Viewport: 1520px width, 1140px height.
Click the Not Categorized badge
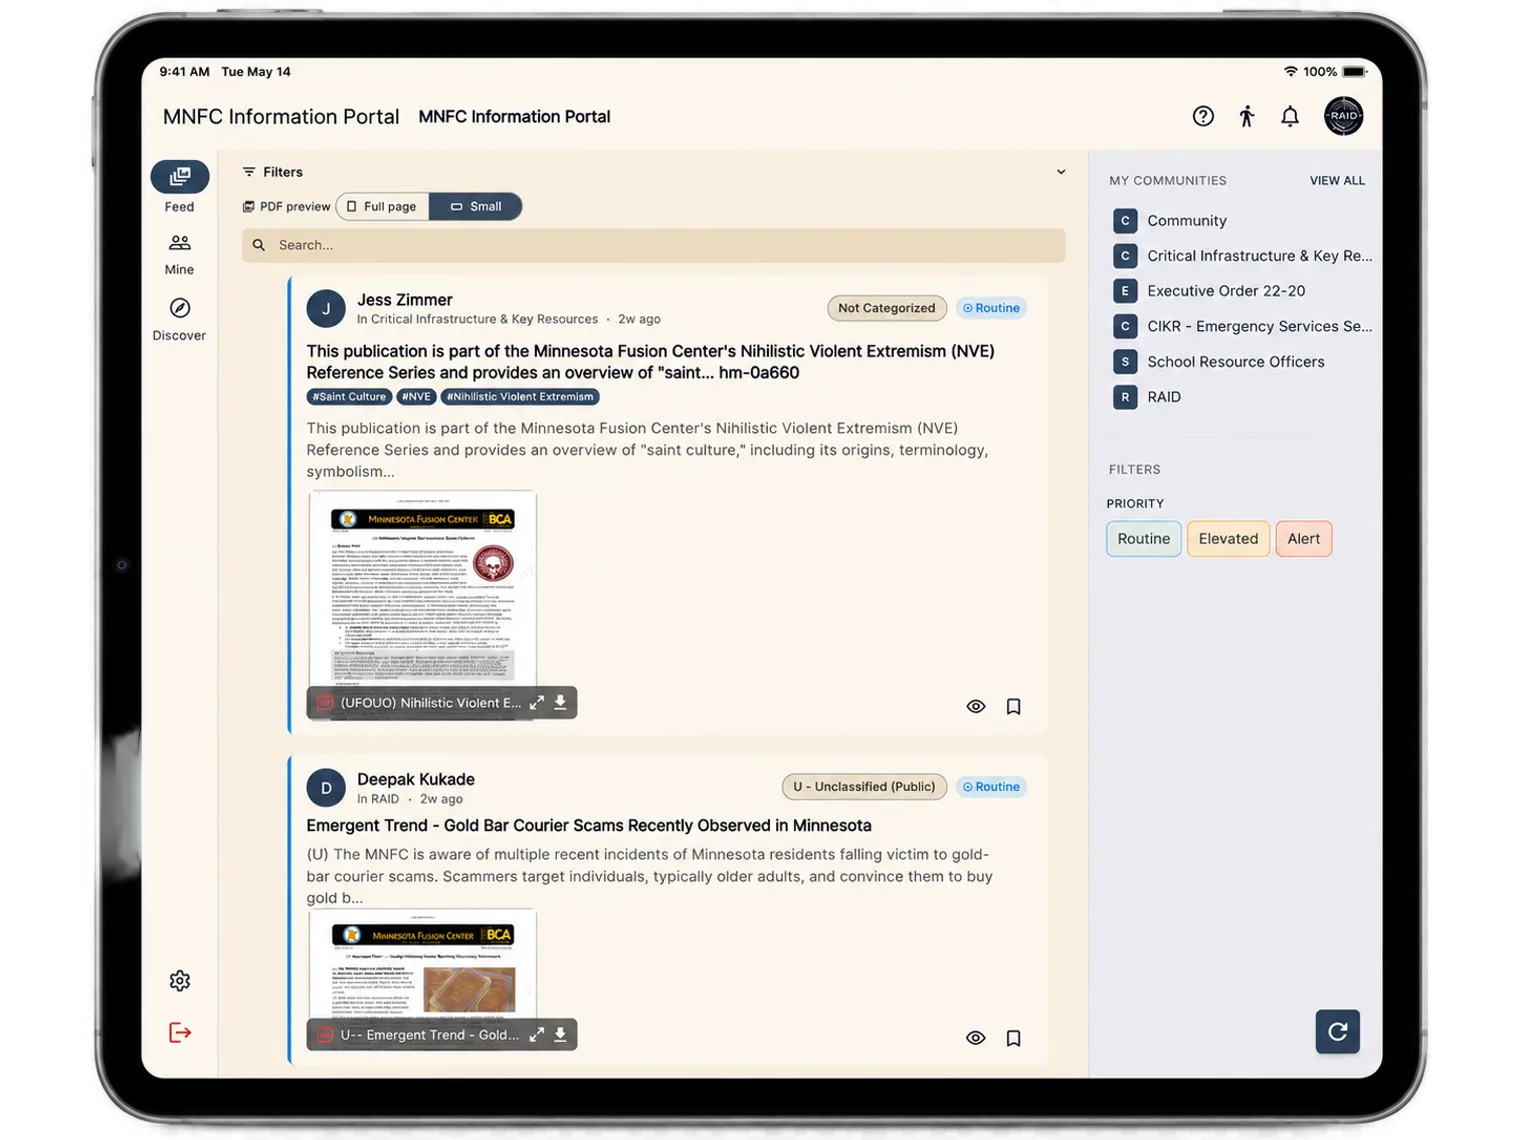tap(887, 308)
